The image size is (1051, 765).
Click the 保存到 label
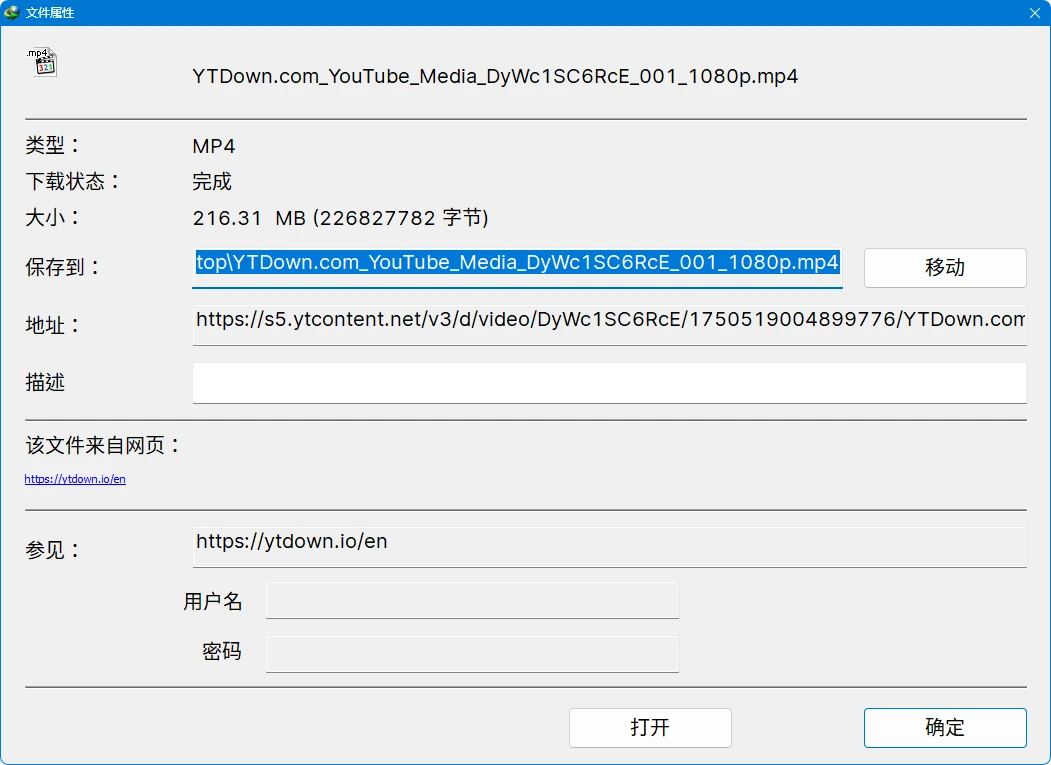click(x=64, y=268)
